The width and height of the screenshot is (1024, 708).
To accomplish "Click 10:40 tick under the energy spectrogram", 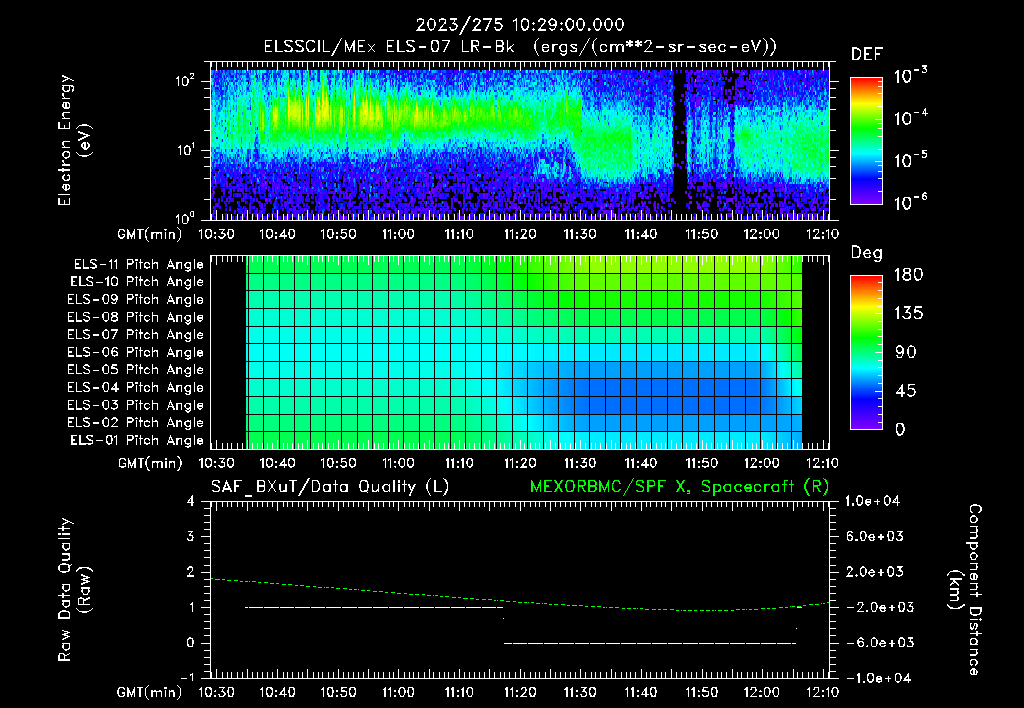I will 277,234.
